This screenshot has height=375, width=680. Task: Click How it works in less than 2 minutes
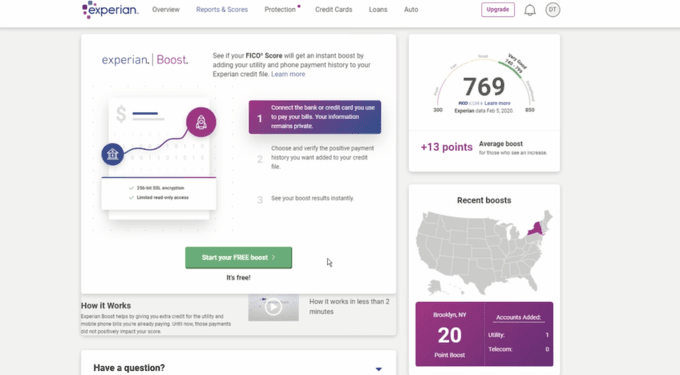349,307
